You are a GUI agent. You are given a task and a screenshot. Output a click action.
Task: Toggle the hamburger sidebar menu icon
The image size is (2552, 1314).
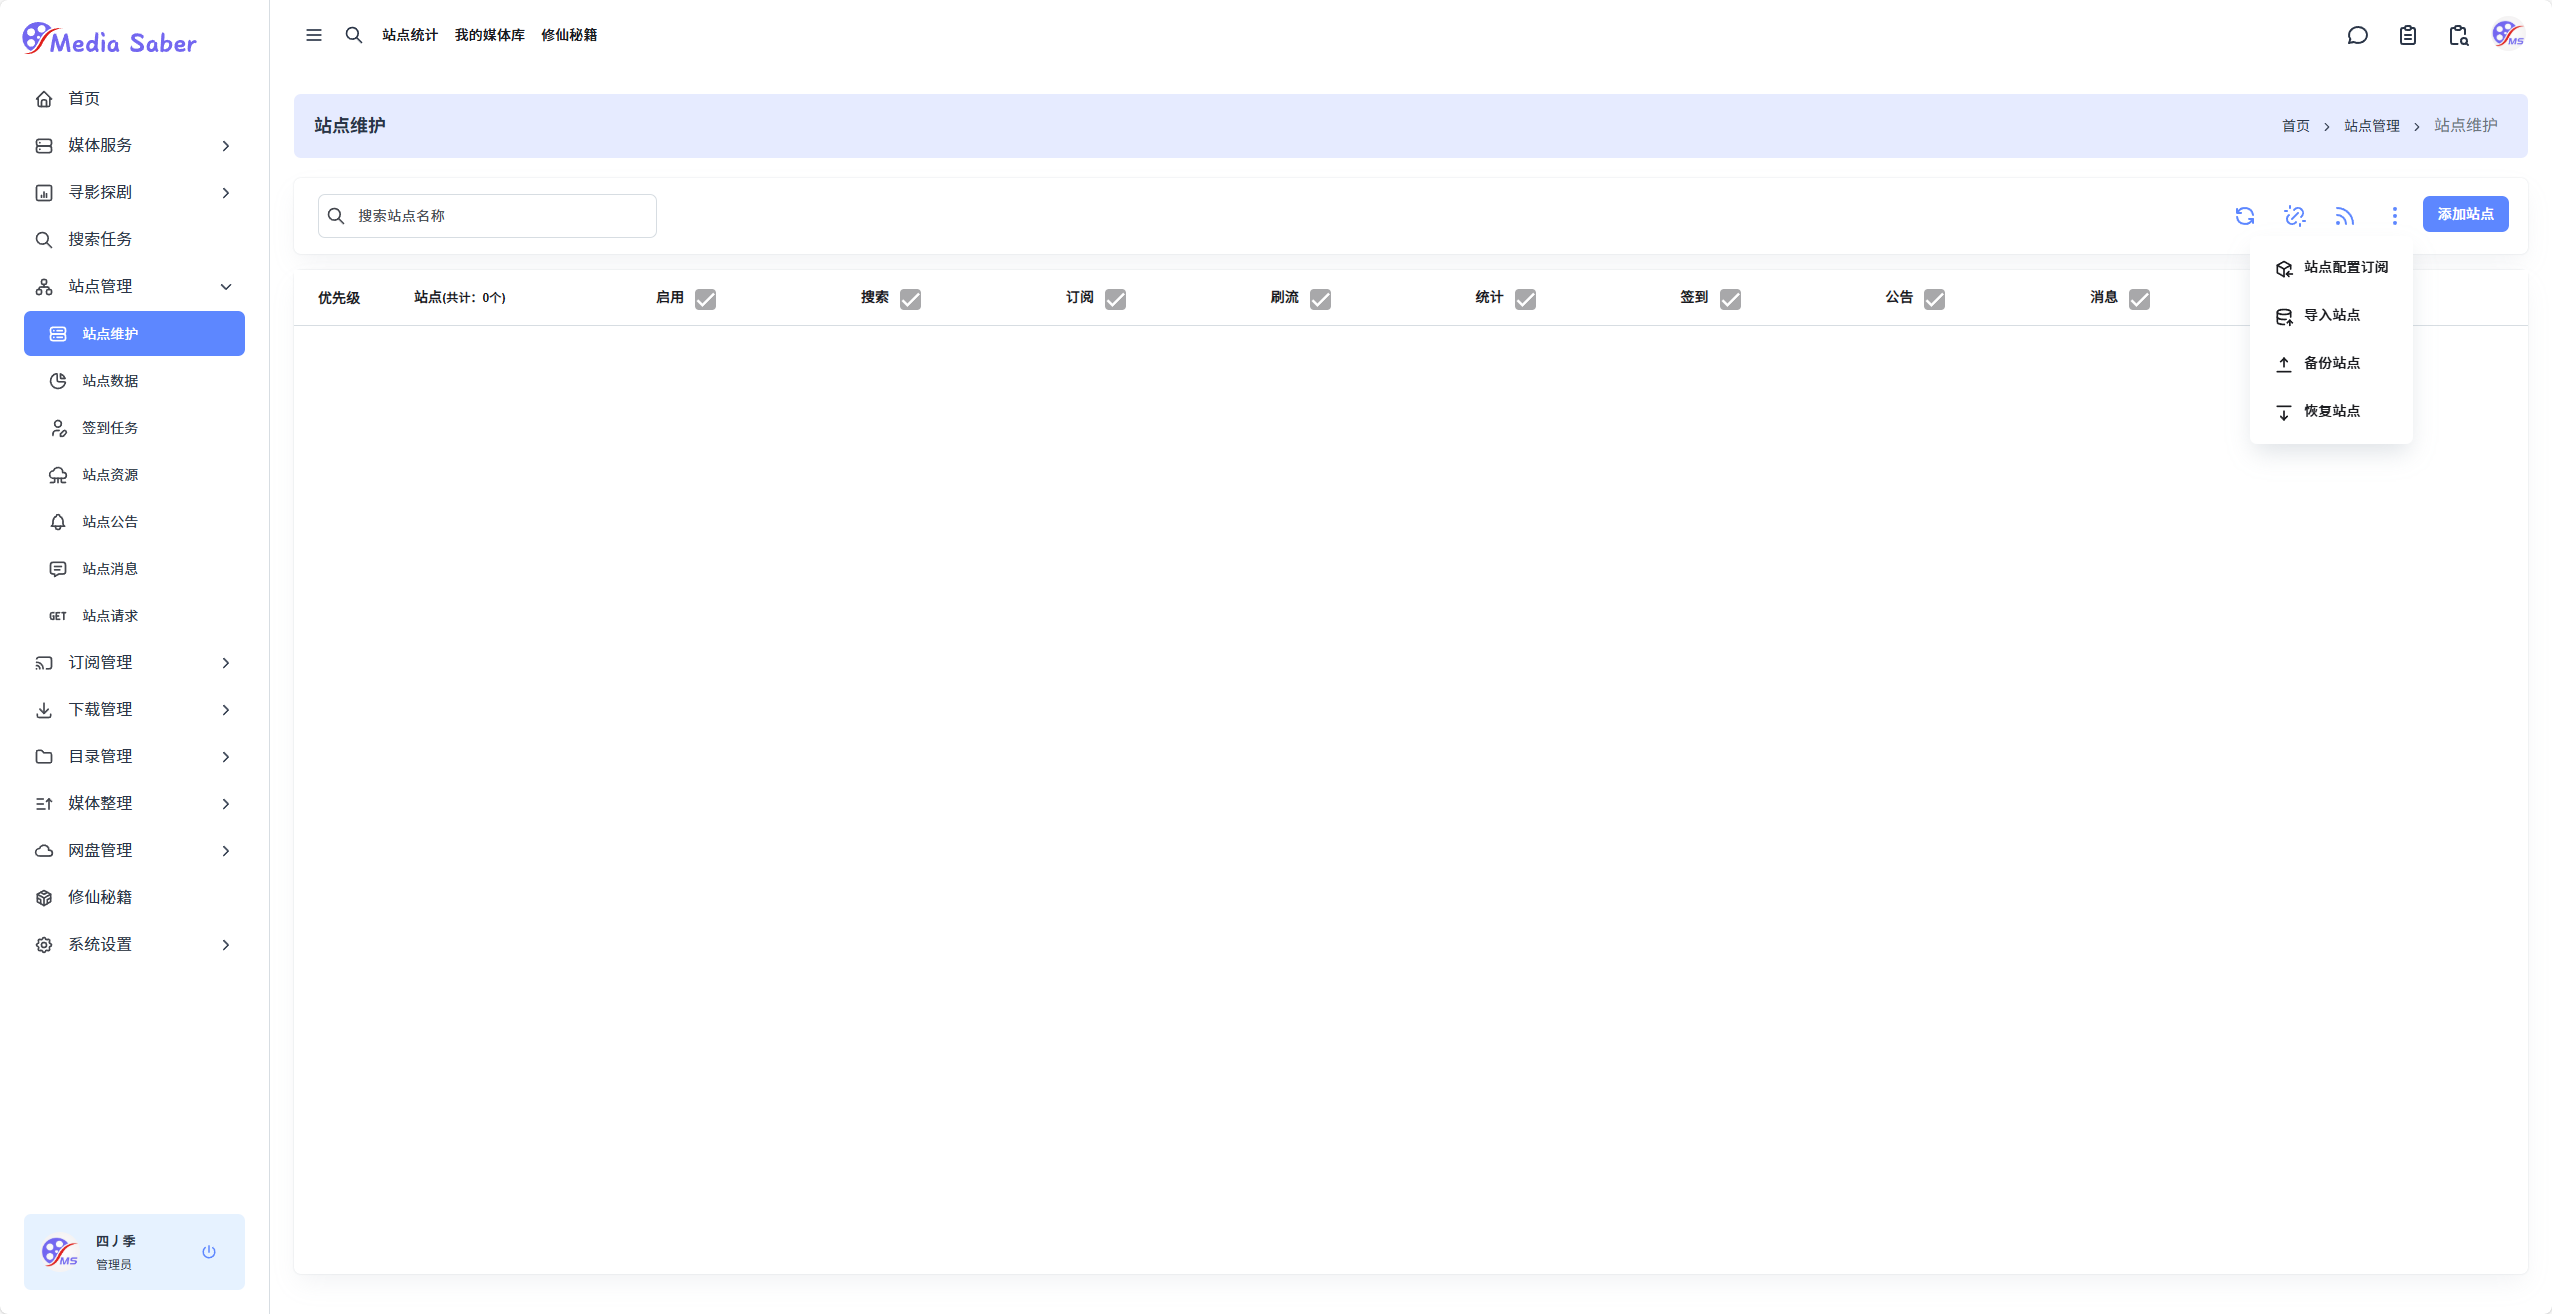[x=314, y=35]
